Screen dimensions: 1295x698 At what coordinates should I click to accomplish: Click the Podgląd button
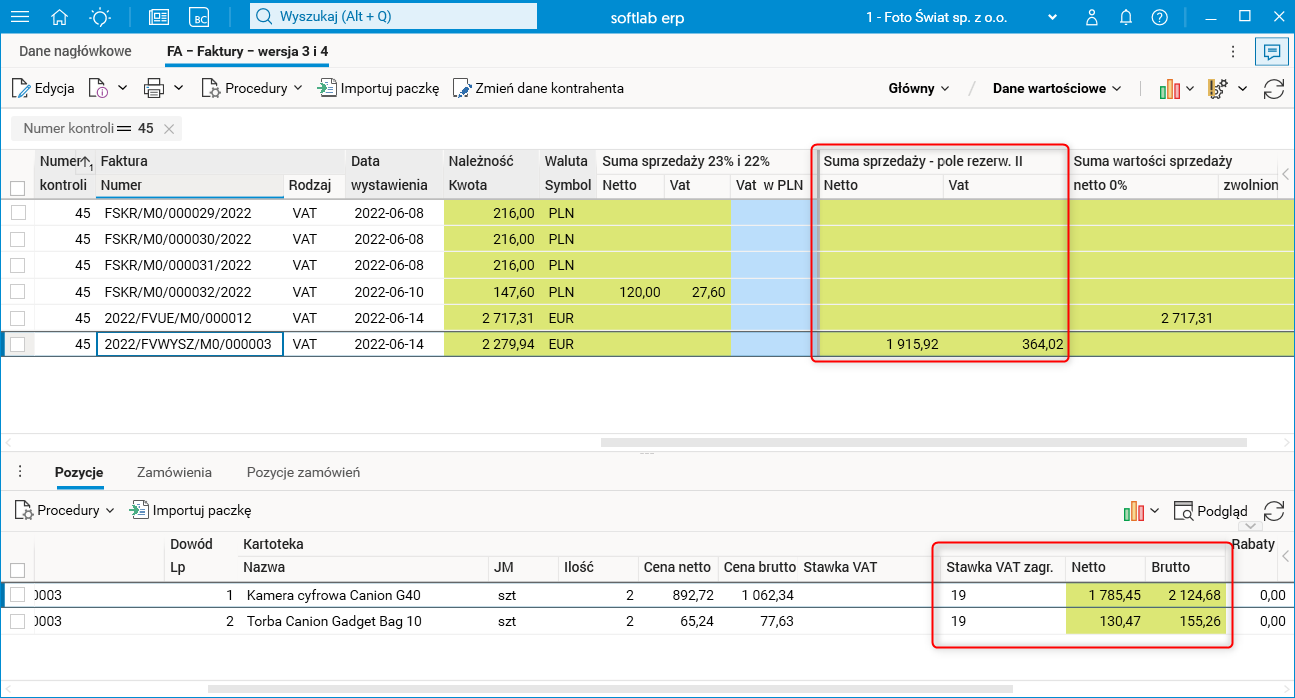coord(1211,511)
